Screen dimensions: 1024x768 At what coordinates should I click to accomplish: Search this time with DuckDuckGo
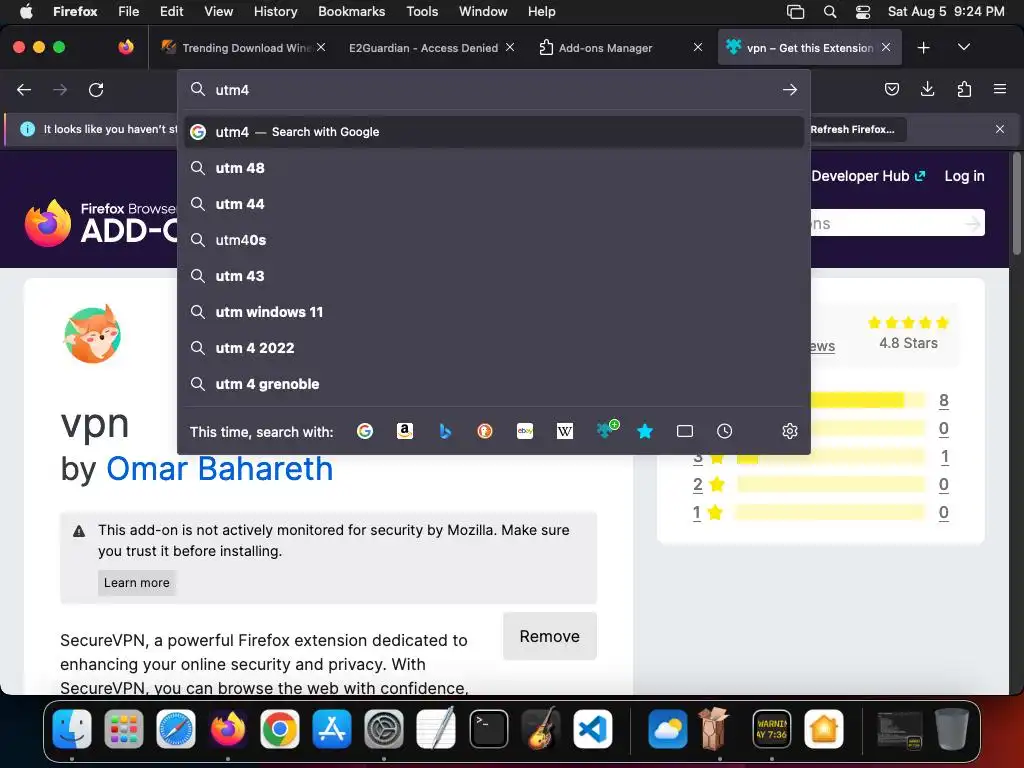pyautogui.click(x=485, y=431)
